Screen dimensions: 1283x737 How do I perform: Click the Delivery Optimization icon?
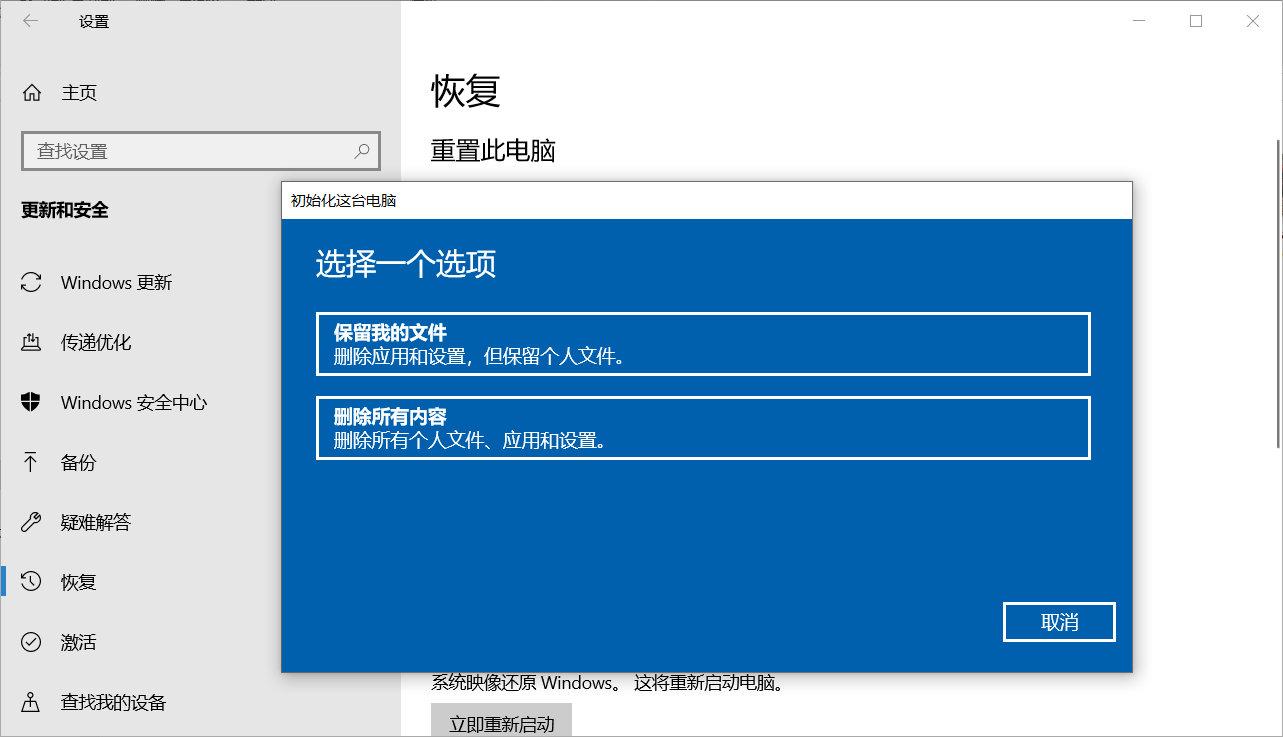click(x=32, y=342)
